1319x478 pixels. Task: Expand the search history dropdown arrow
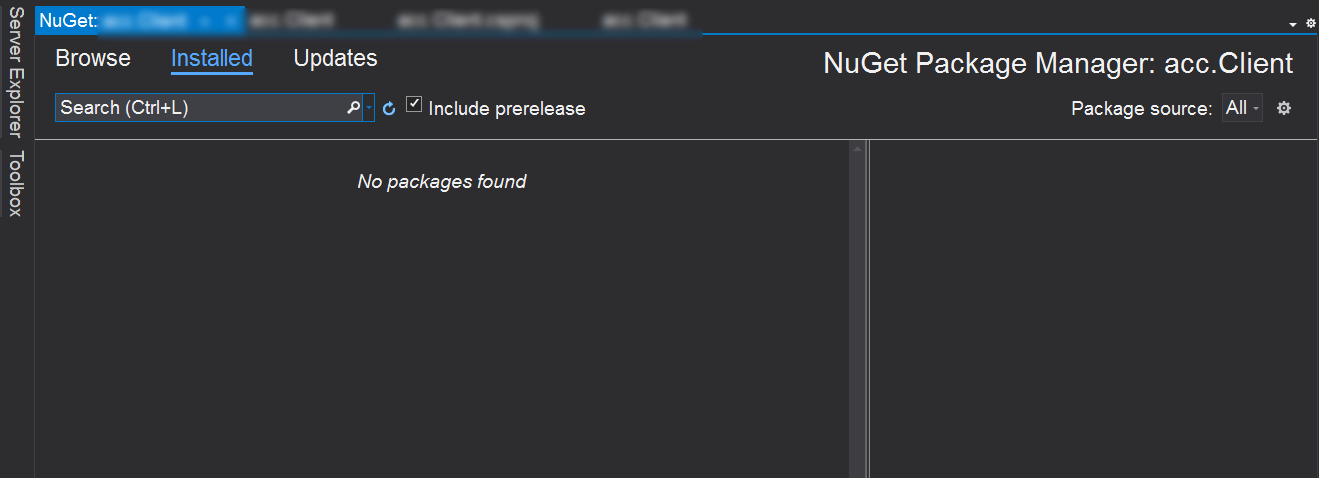click(369, 108)
